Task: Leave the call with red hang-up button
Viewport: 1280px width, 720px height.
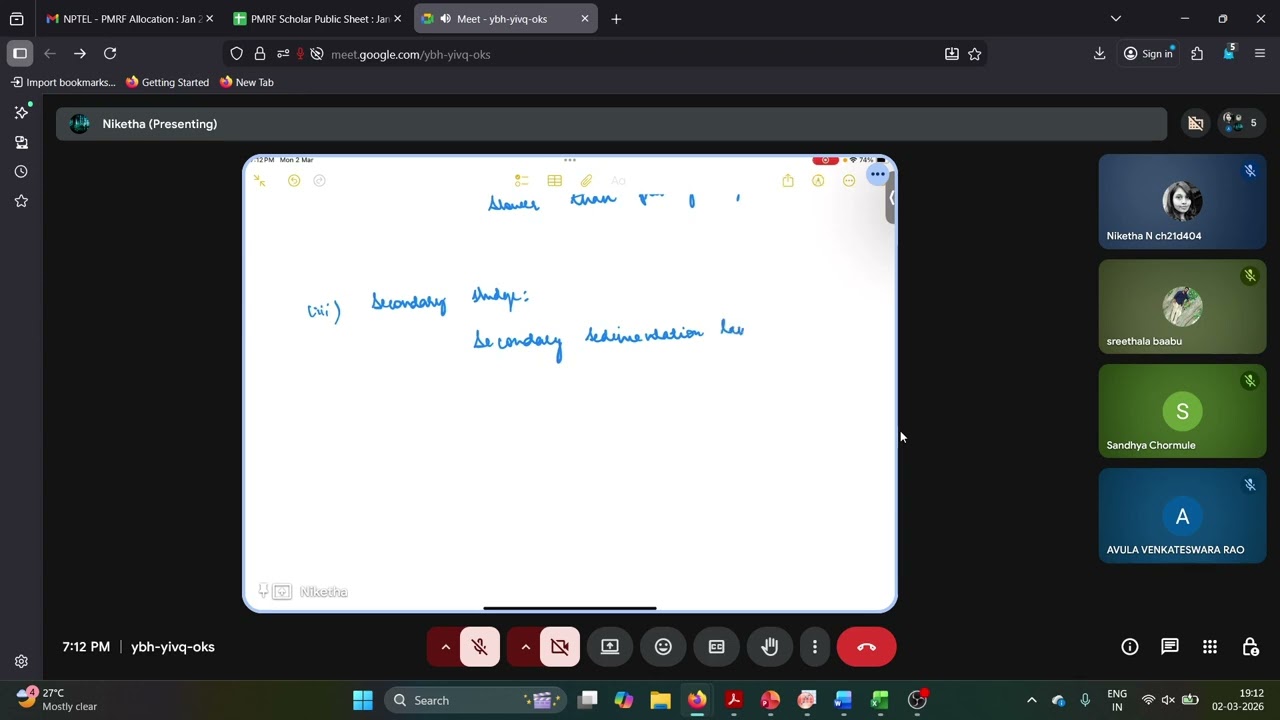Action: [x=866, y=647]
